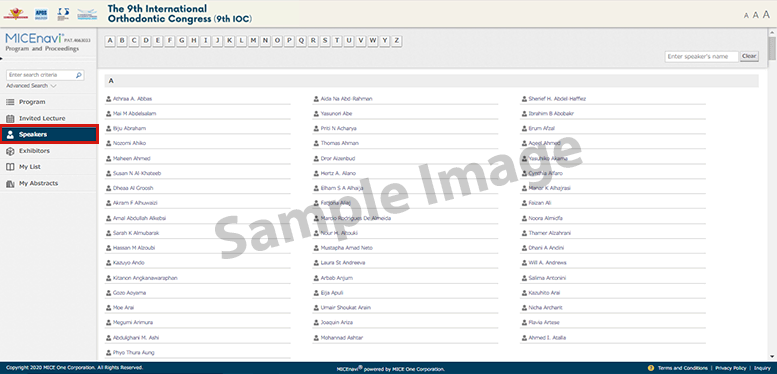Open the My List book icon
The height and width of the screenshot is (374, 777).
(10, 167)
